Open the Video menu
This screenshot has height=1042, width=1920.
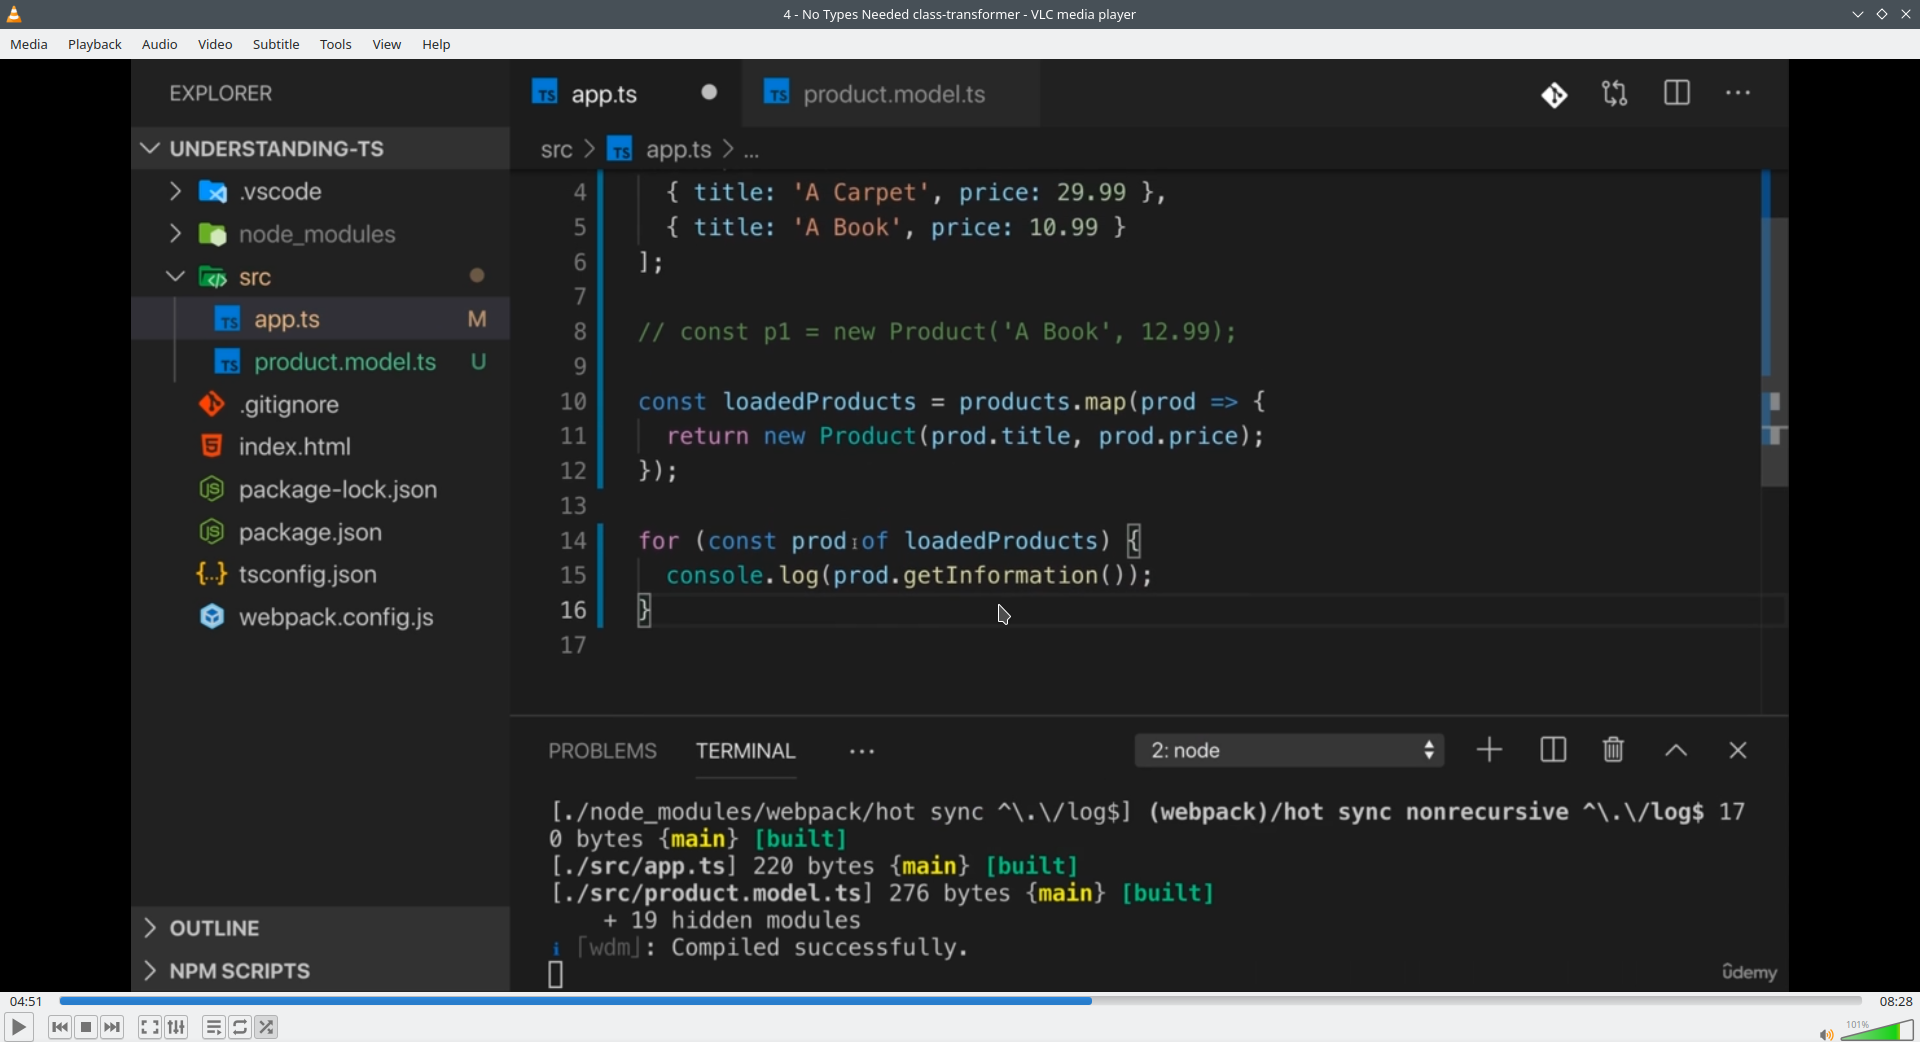point(215,45)
